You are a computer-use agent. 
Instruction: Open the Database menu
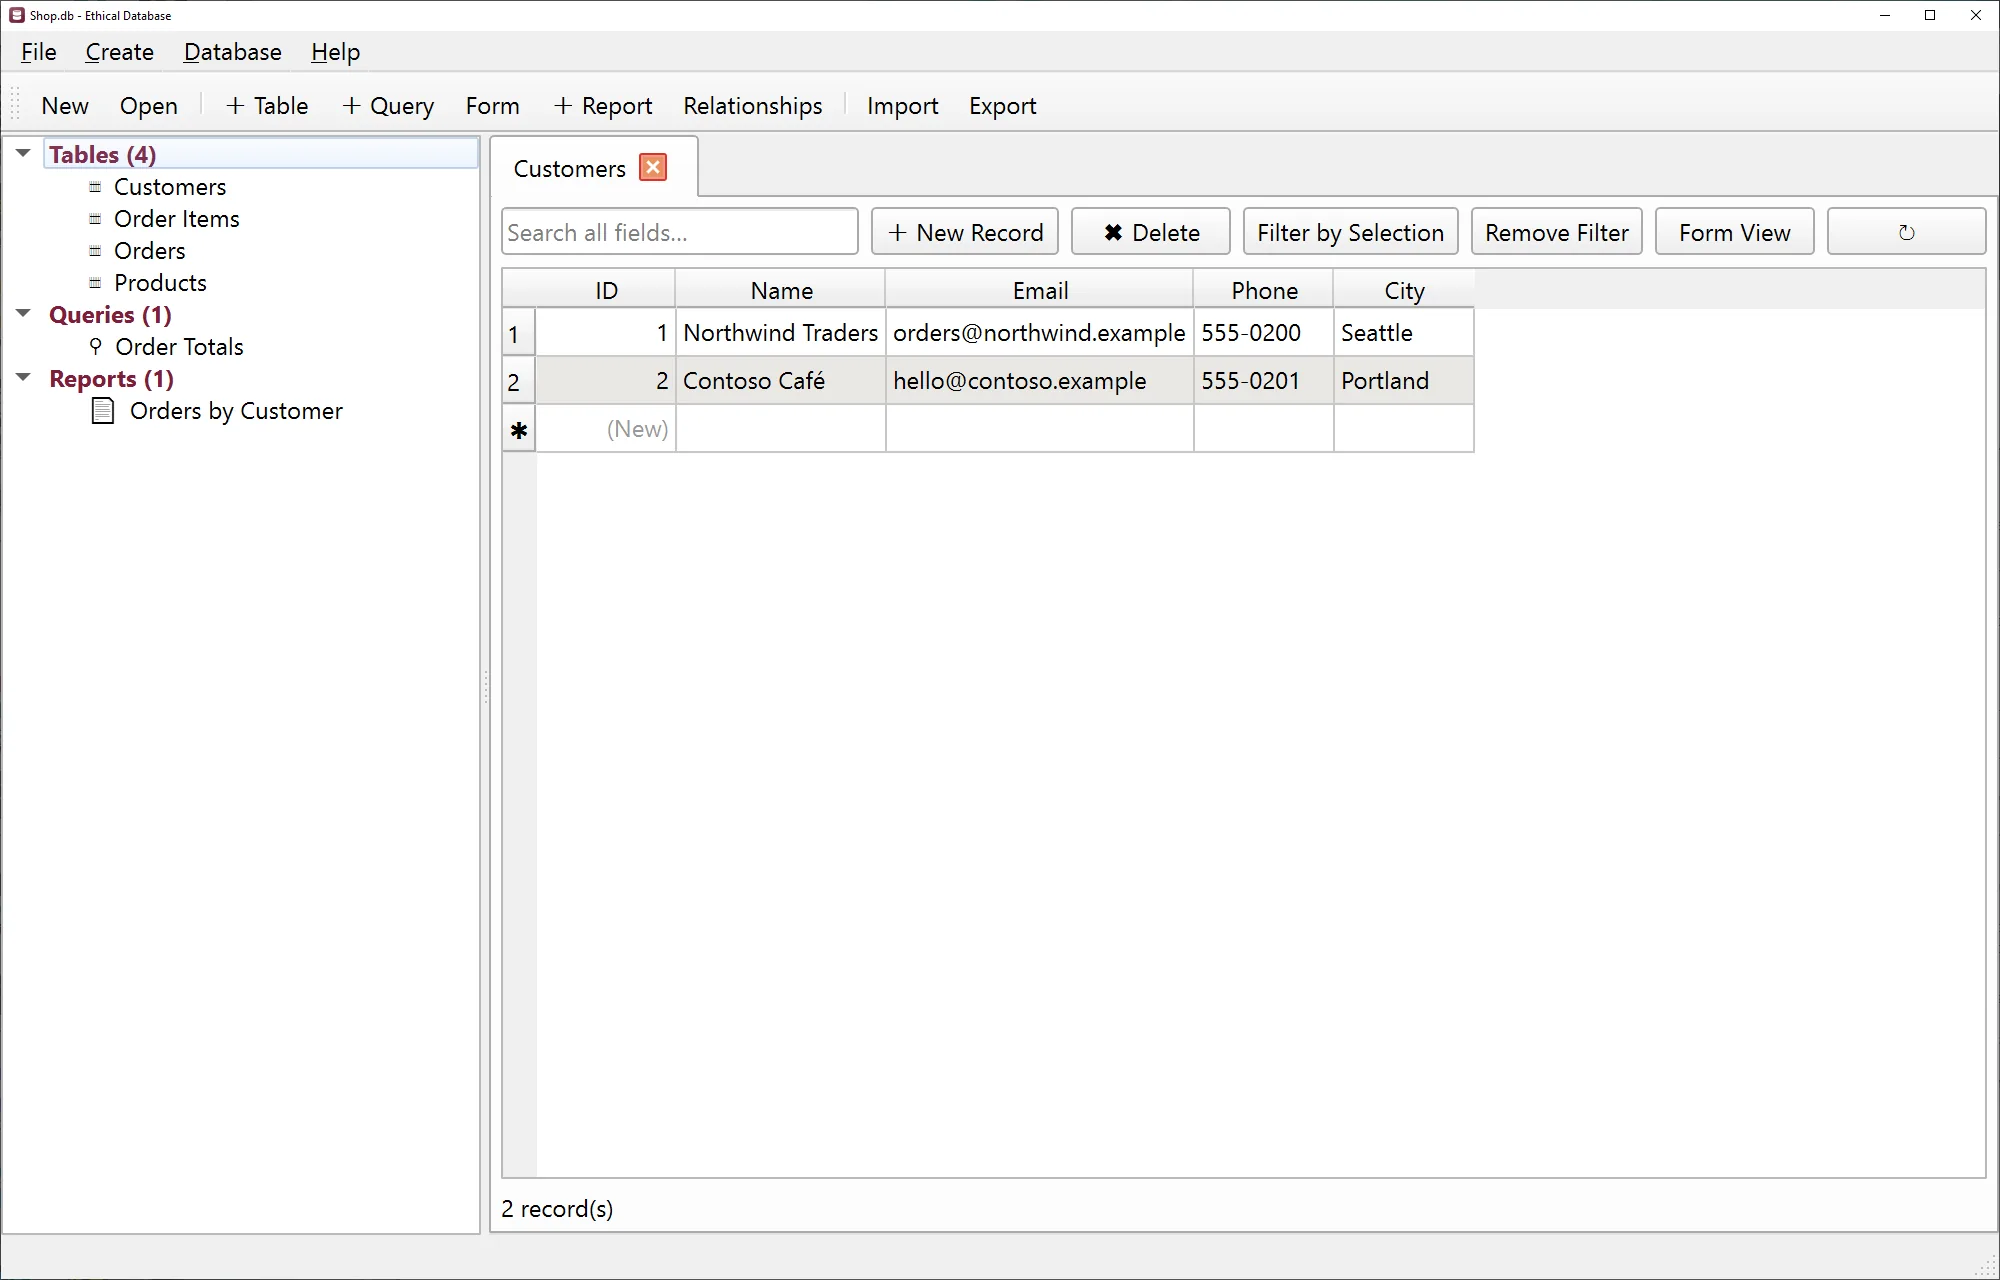click(232, 52)
